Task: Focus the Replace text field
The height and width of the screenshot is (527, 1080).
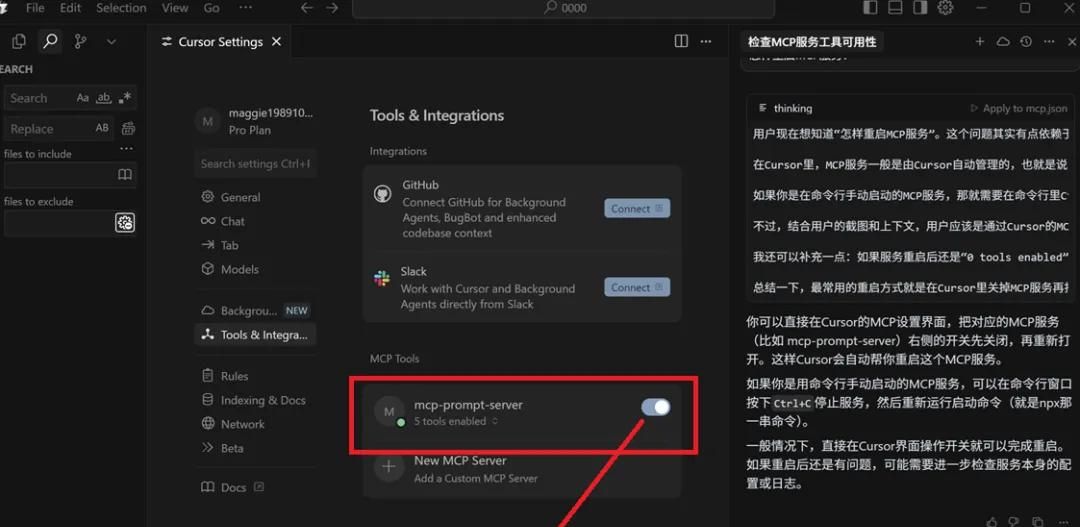Action: click(x=59, y=128)
